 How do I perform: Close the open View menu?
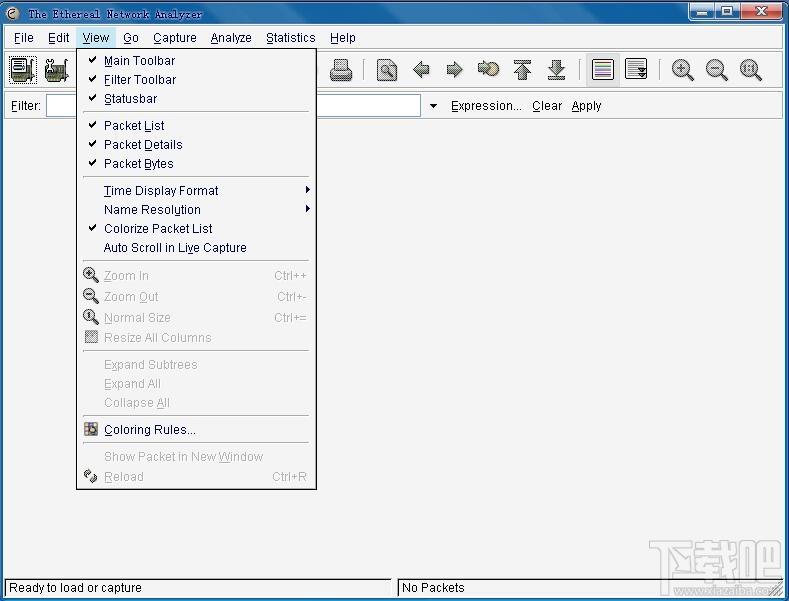[96, 38]
